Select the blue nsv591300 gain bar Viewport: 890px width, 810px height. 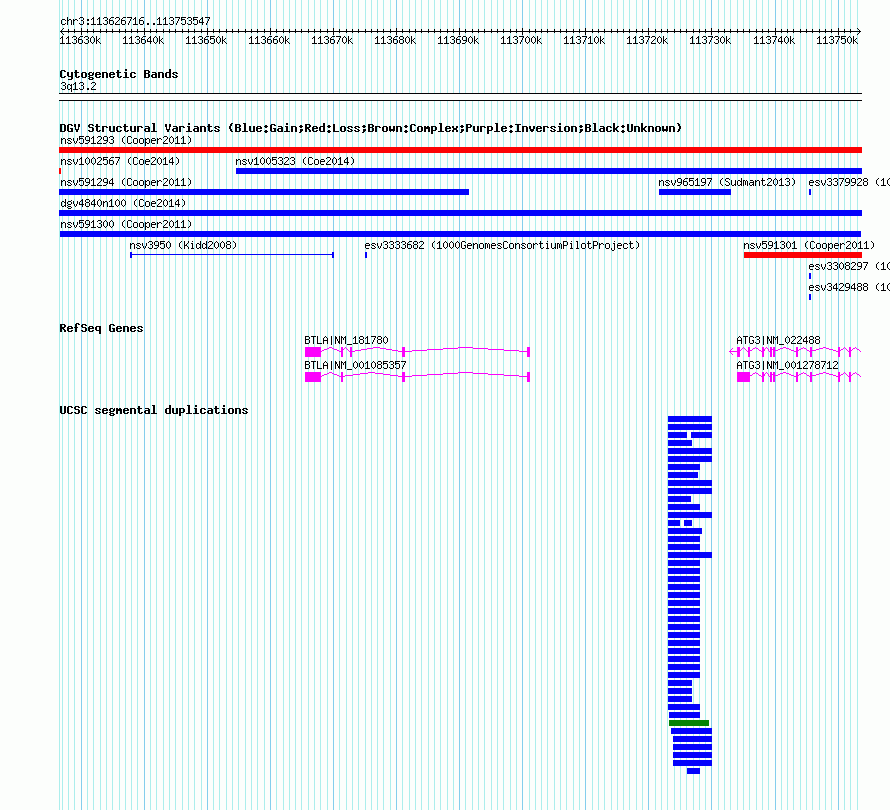(x=460, y=234)
